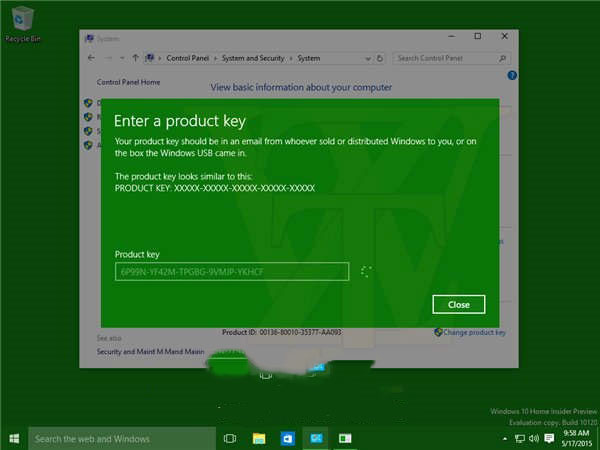Close the Enter a product key dialog
Screen dimensions: 600x450
click(458, 304)
